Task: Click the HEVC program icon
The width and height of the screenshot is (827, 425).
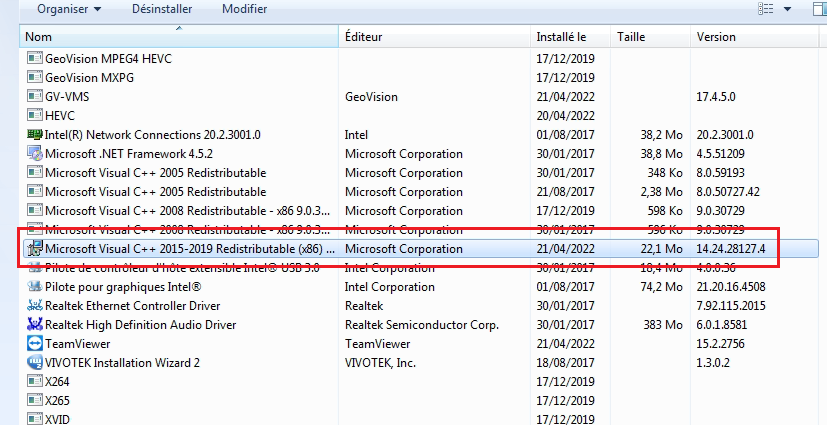Action: click(35, 115)
